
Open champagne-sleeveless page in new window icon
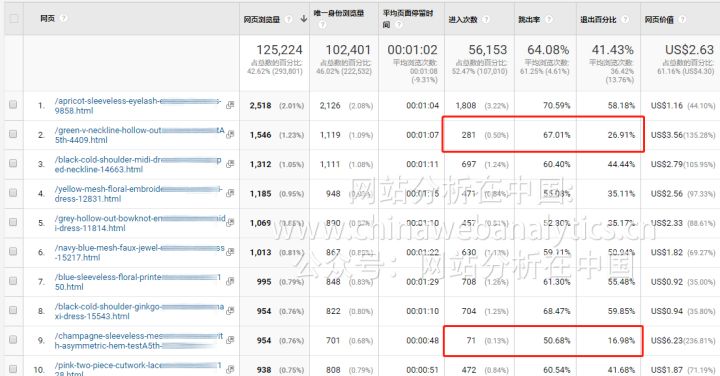(230, 340)
